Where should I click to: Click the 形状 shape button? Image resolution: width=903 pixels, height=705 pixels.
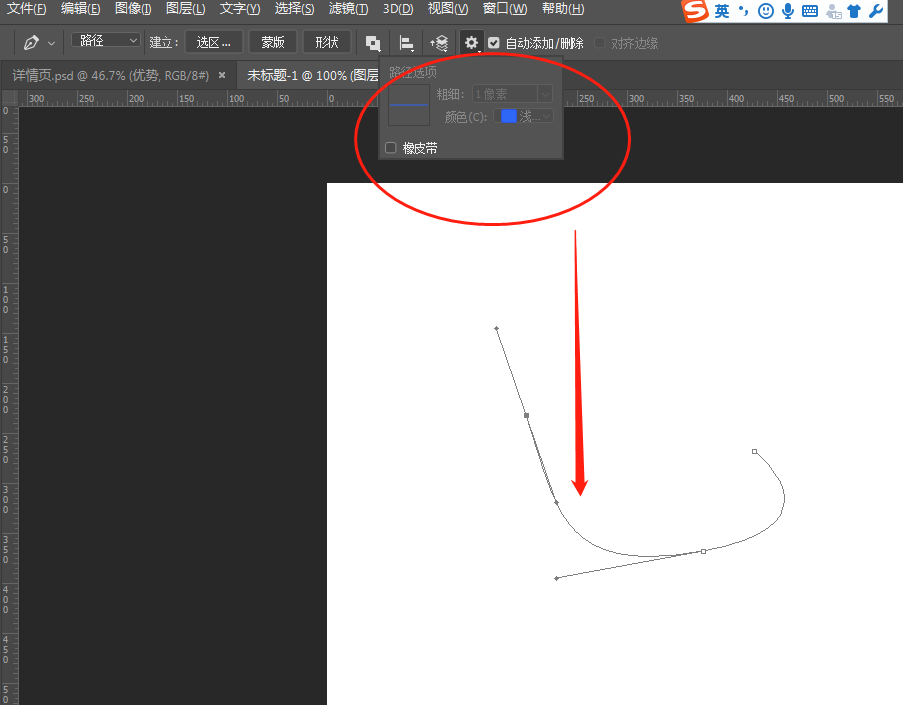point(327,43)
